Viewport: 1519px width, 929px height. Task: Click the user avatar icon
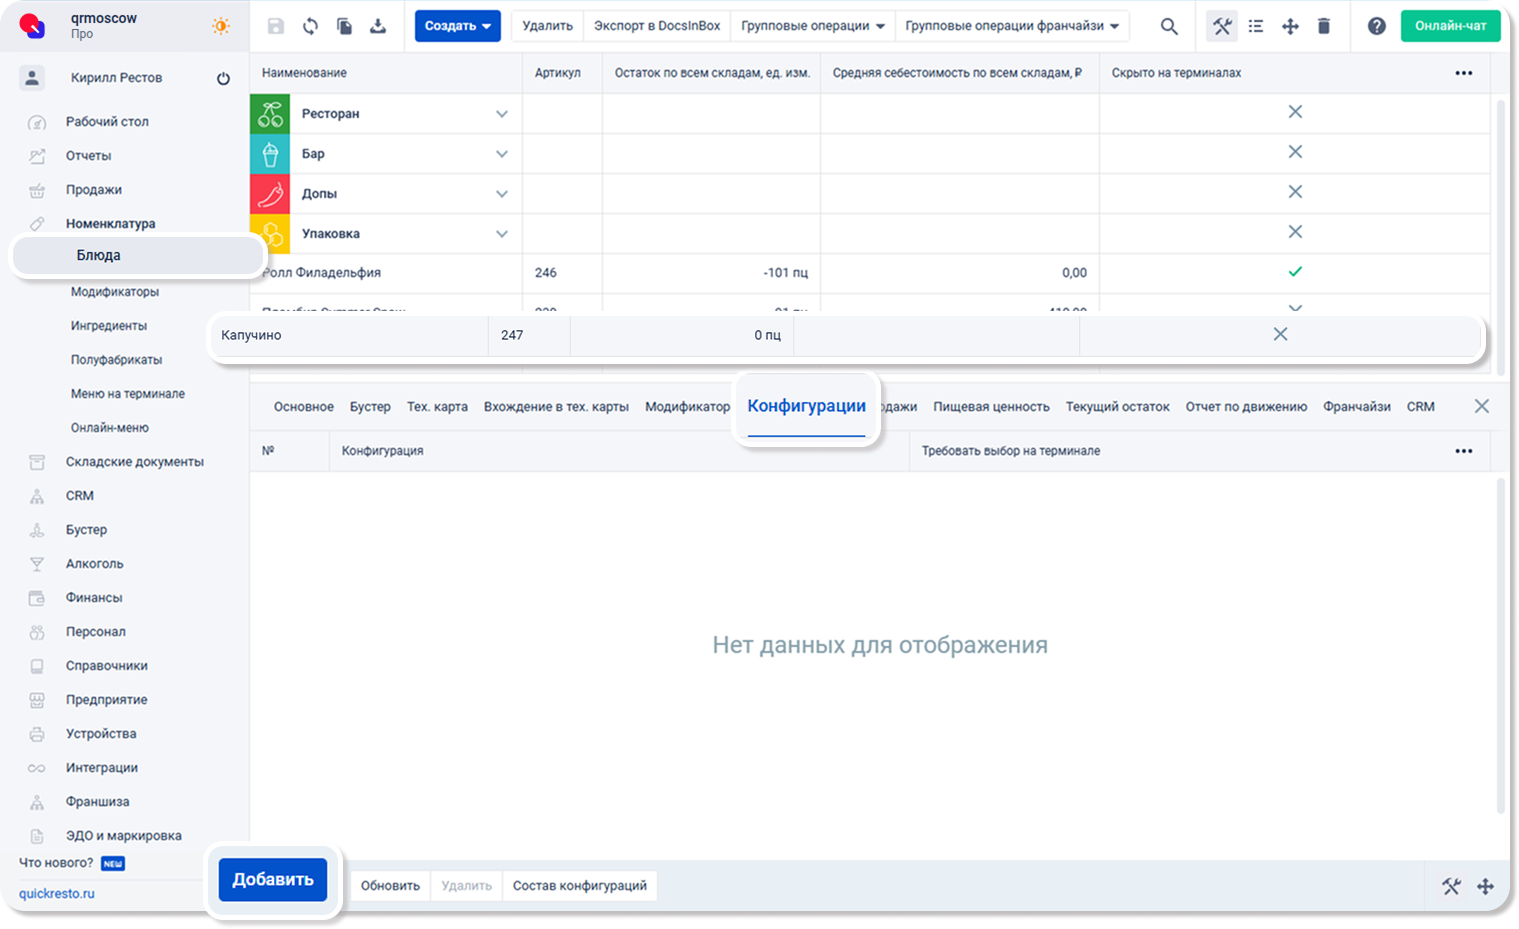(32, 78)
